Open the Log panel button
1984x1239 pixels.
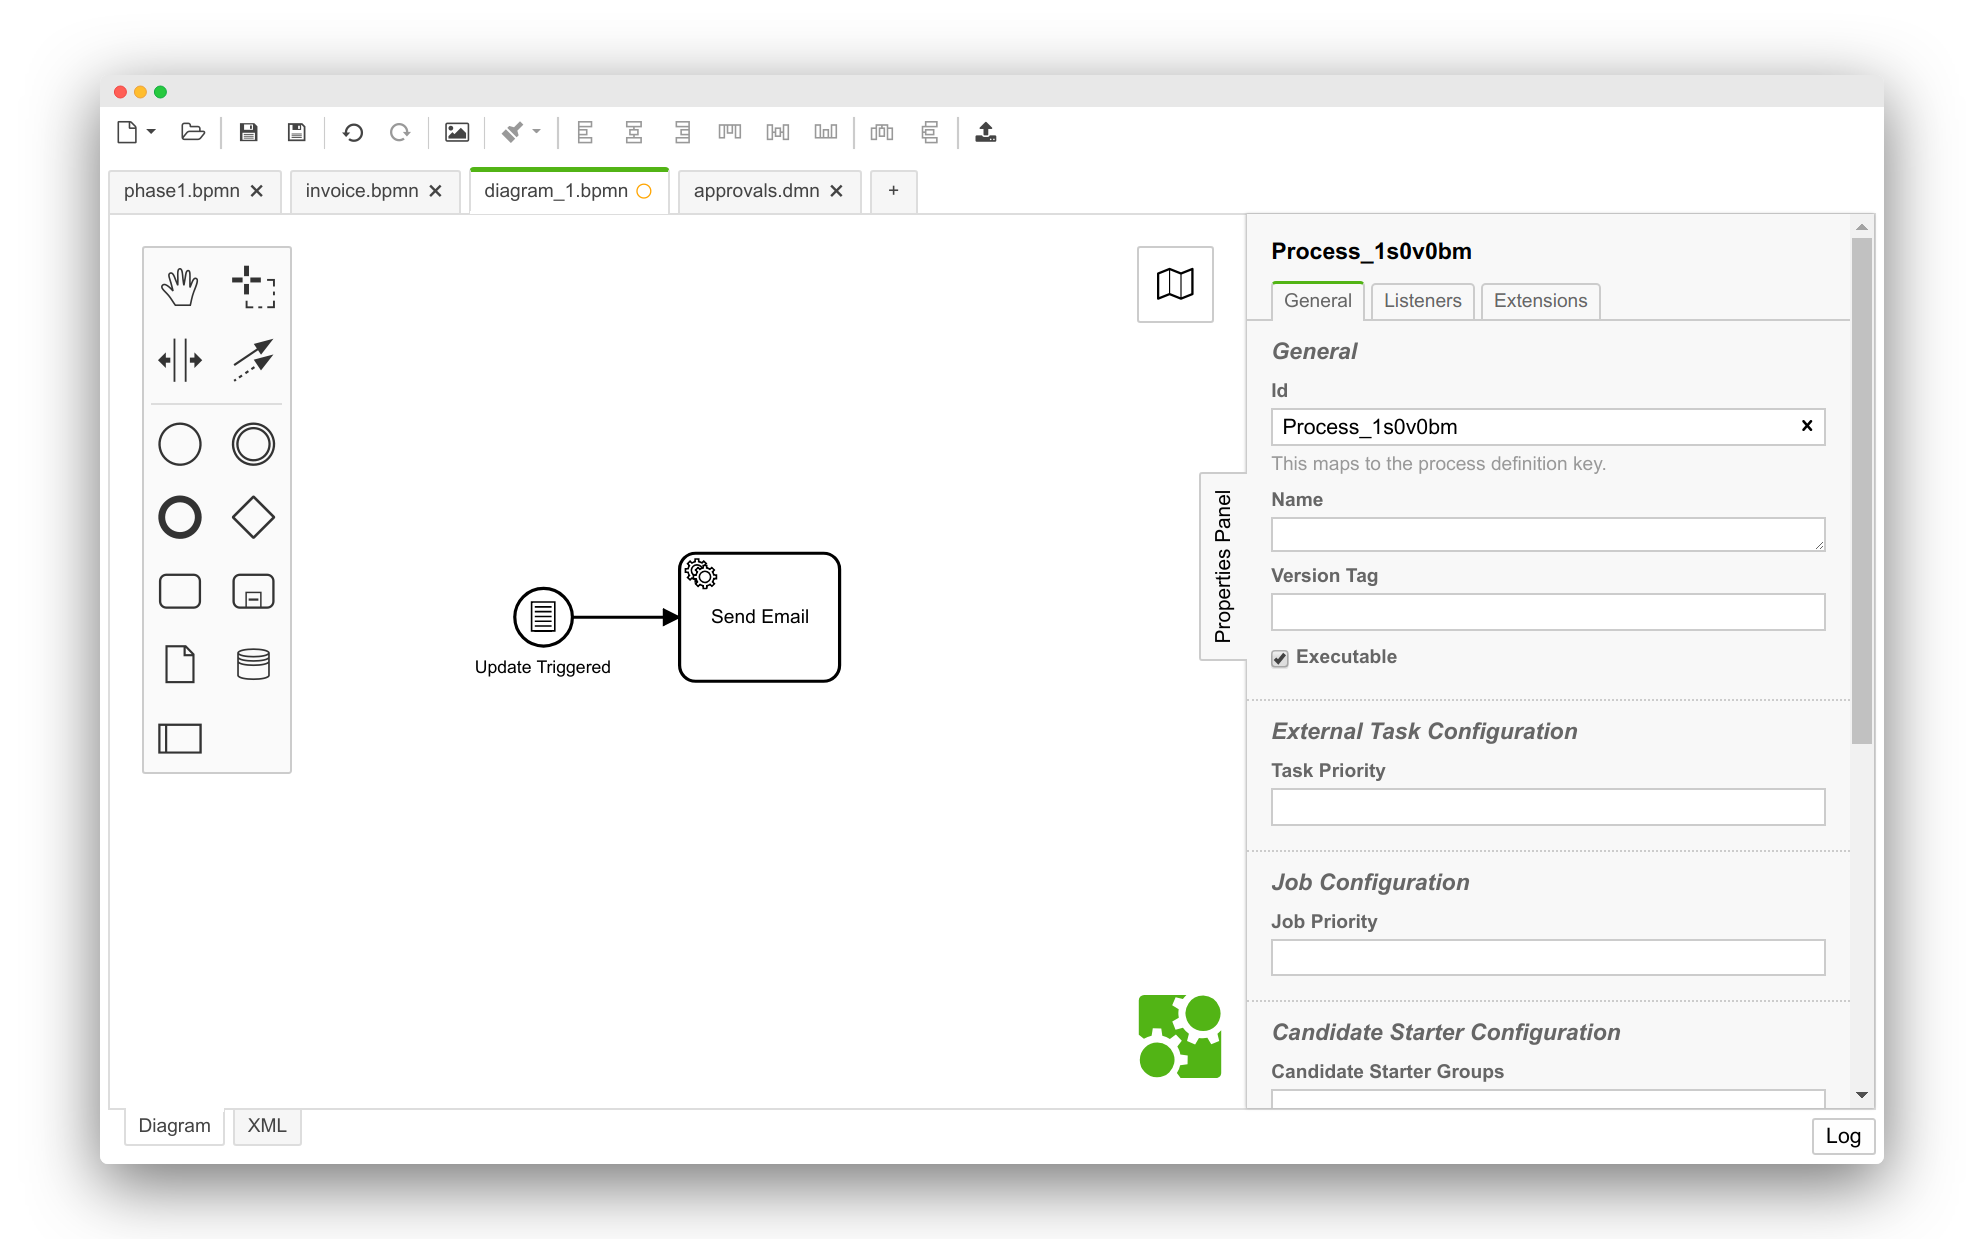[x=1842, y=1136]
